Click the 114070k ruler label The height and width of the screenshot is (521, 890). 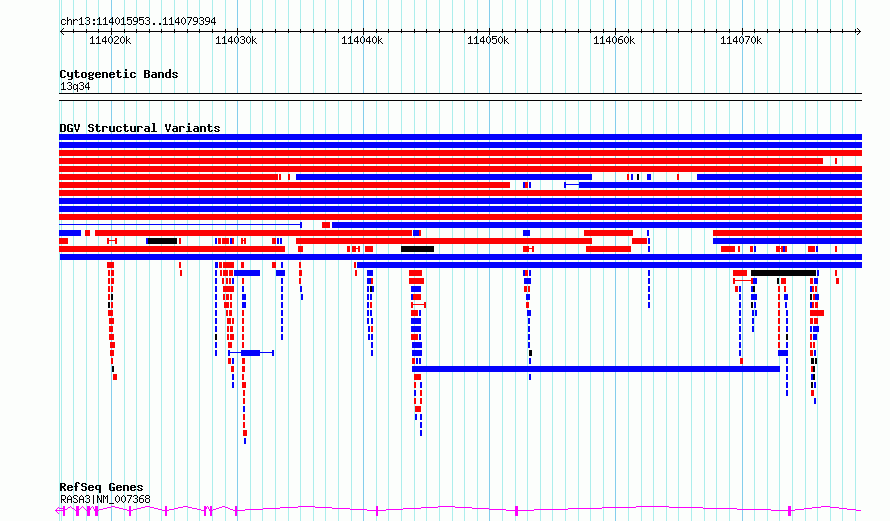pyautogui.click(x=741, y=41)
